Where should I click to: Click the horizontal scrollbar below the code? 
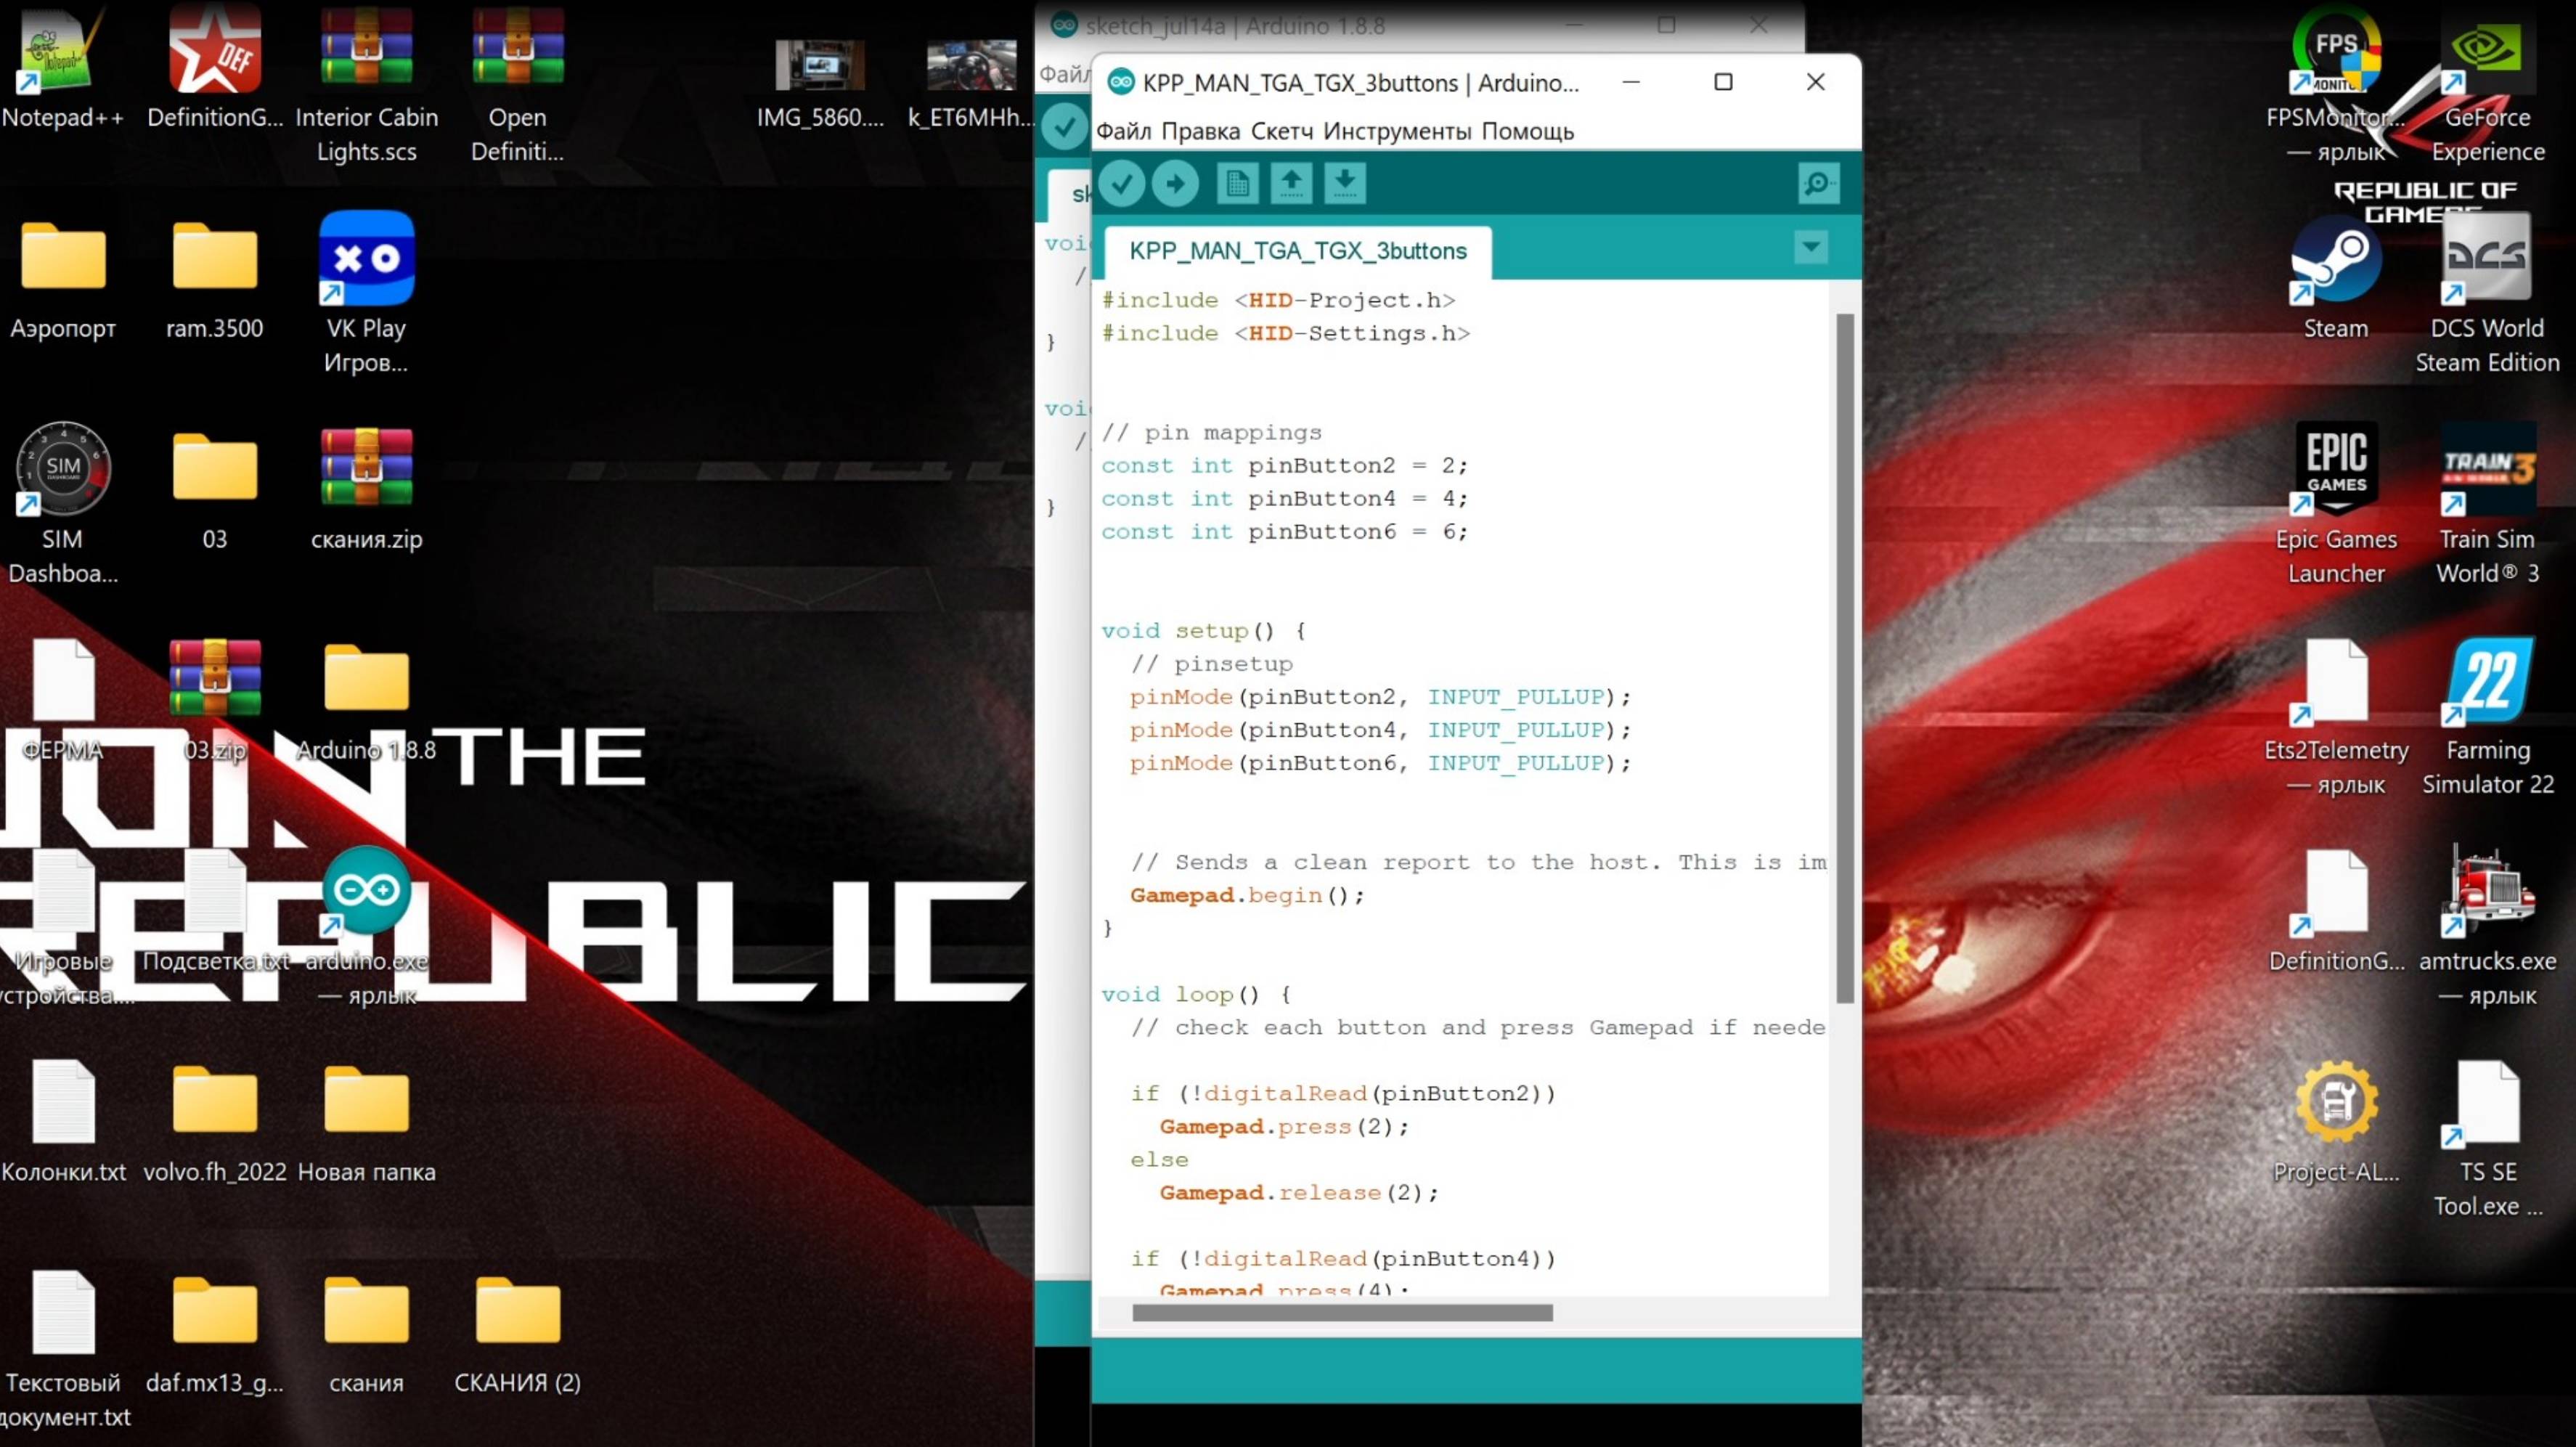click(x=1341, y=1313)
